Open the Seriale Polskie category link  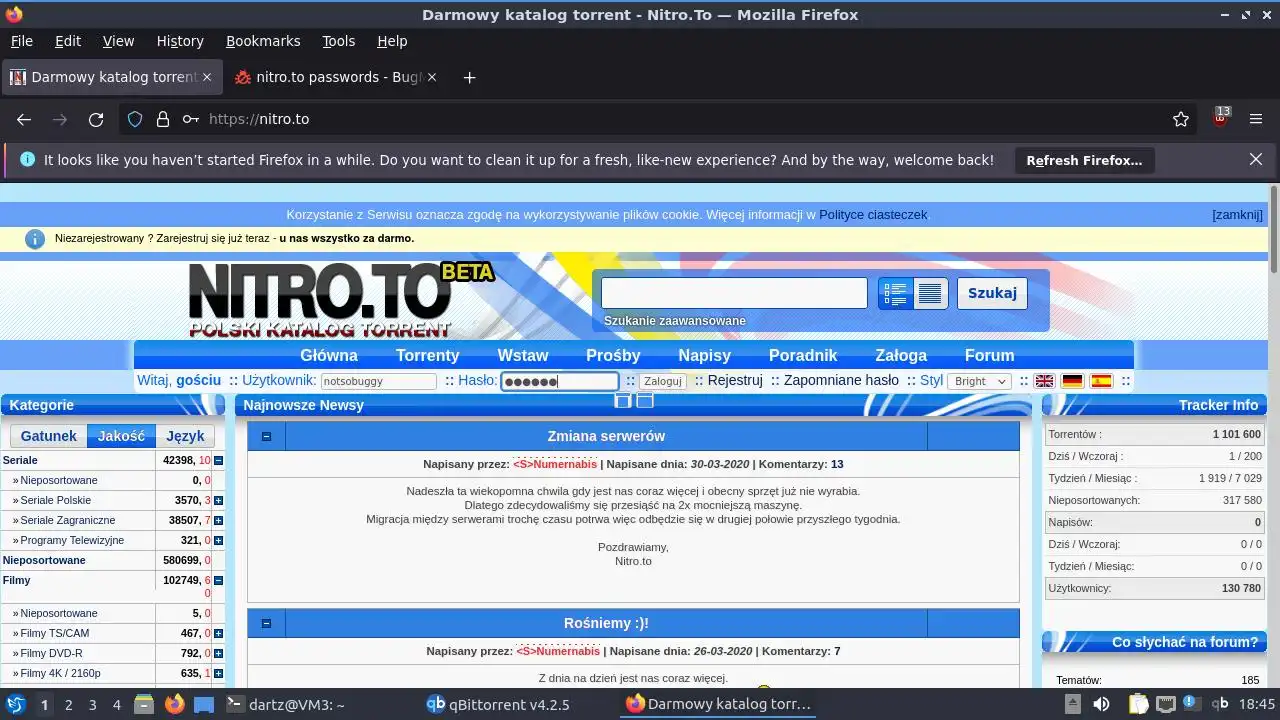tap(55, 500)
